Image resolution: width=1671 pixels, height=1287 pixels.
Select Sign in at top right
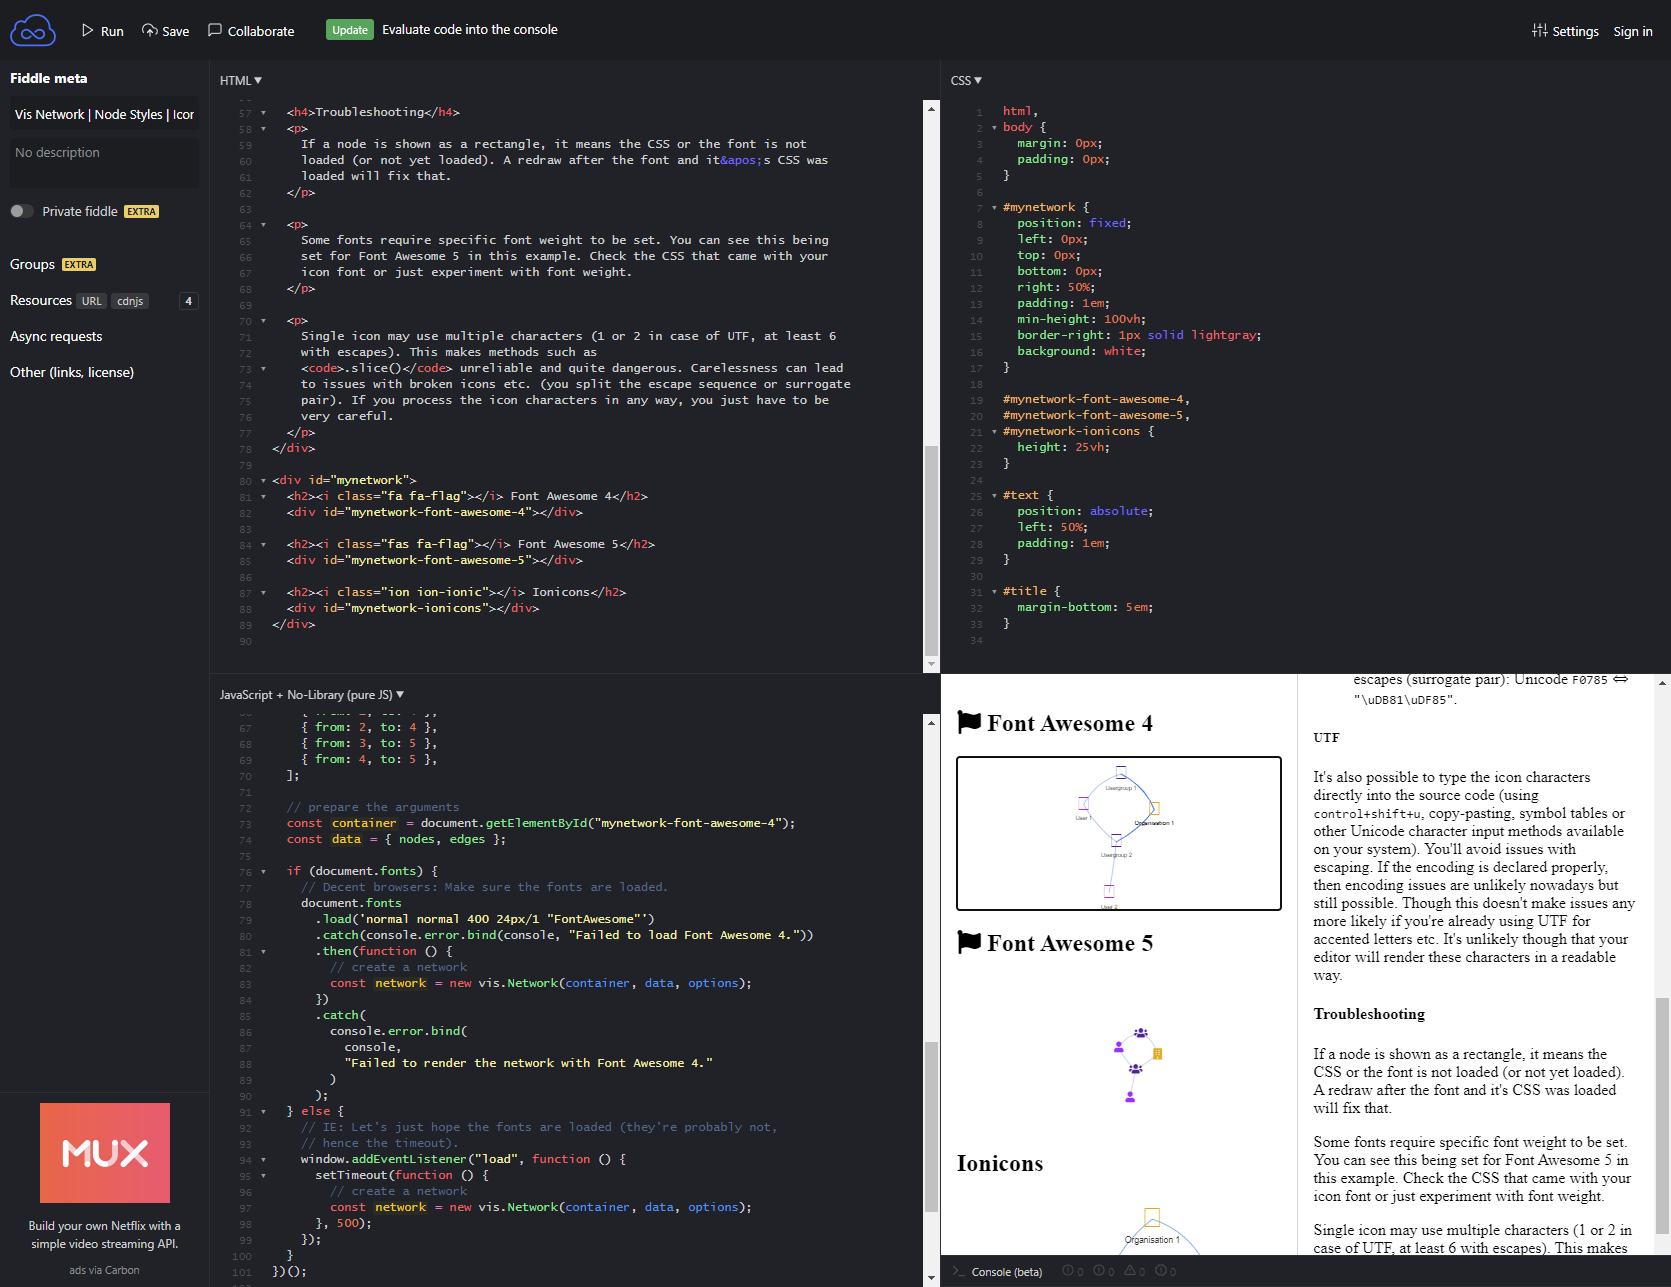point(1633,31)
